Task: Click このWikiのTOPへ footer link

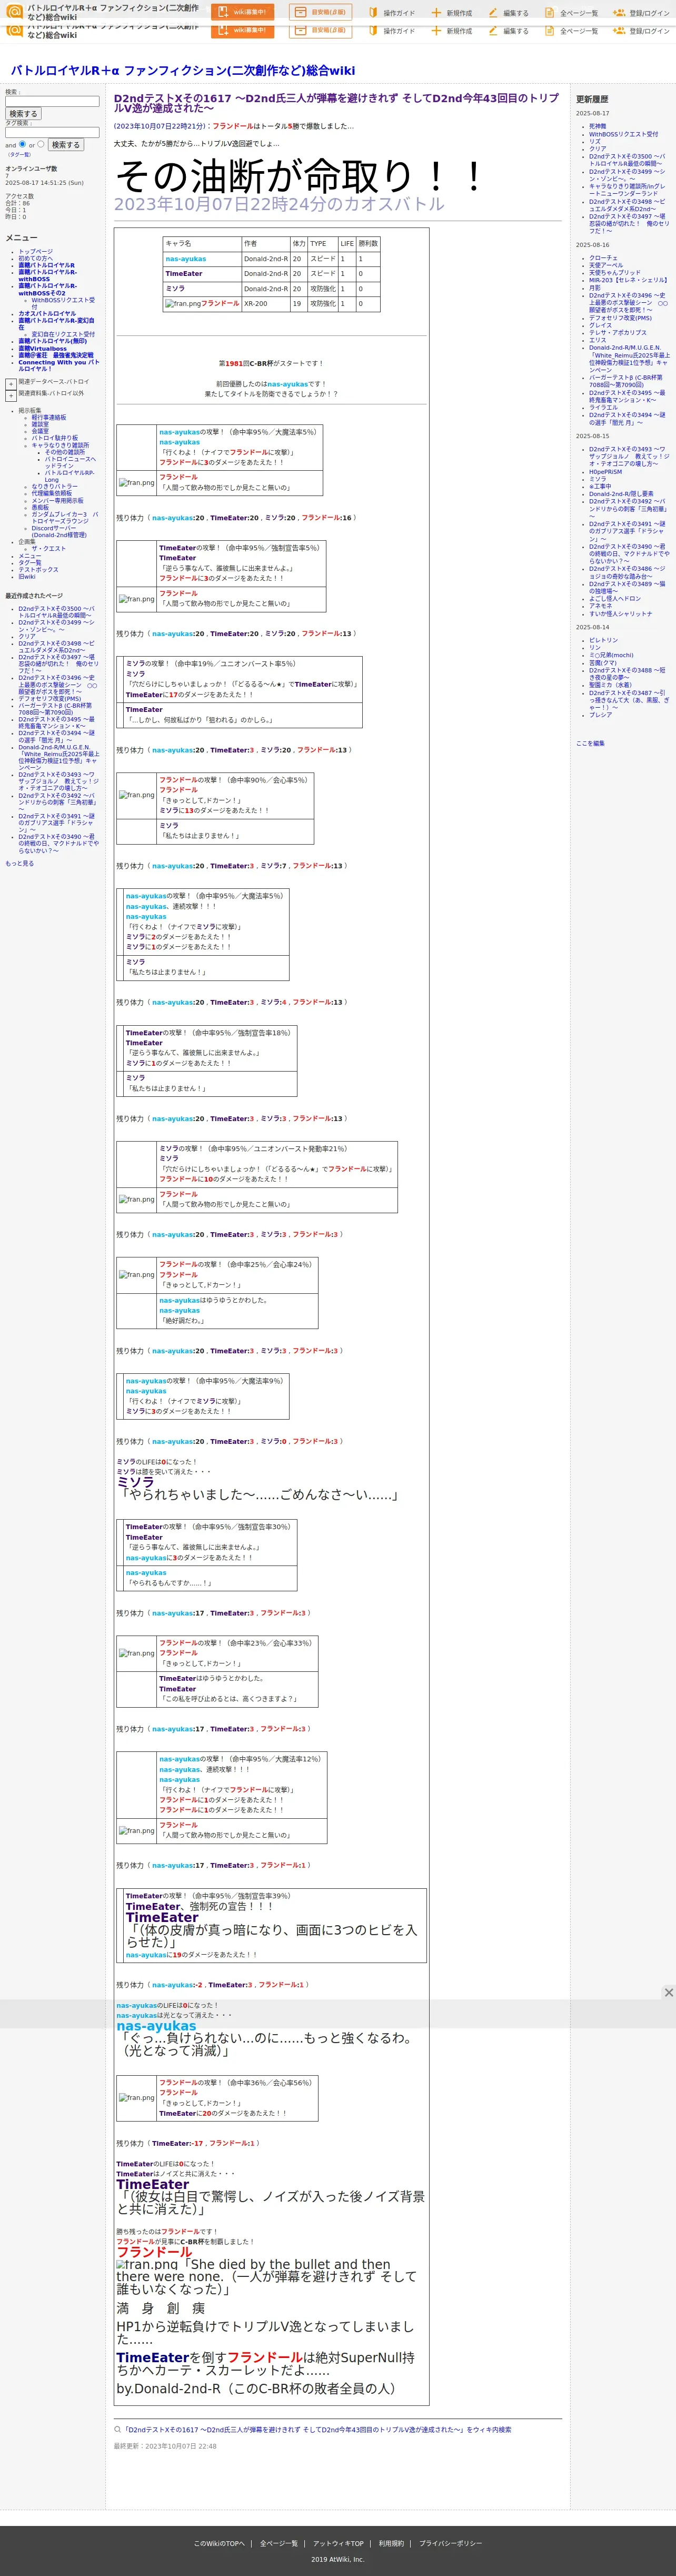Action: tap(219, 2543)
